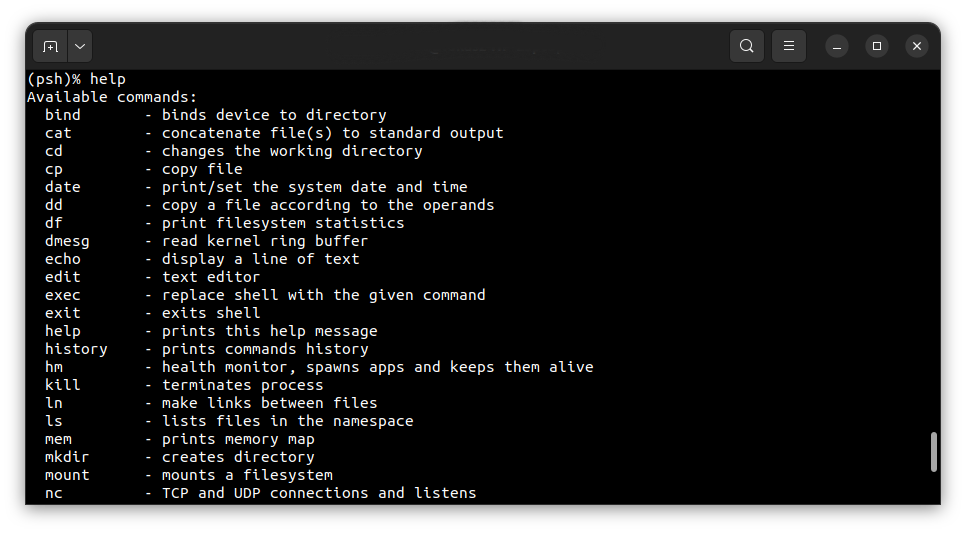Maximize the terminal window

(x=877, y=46)
